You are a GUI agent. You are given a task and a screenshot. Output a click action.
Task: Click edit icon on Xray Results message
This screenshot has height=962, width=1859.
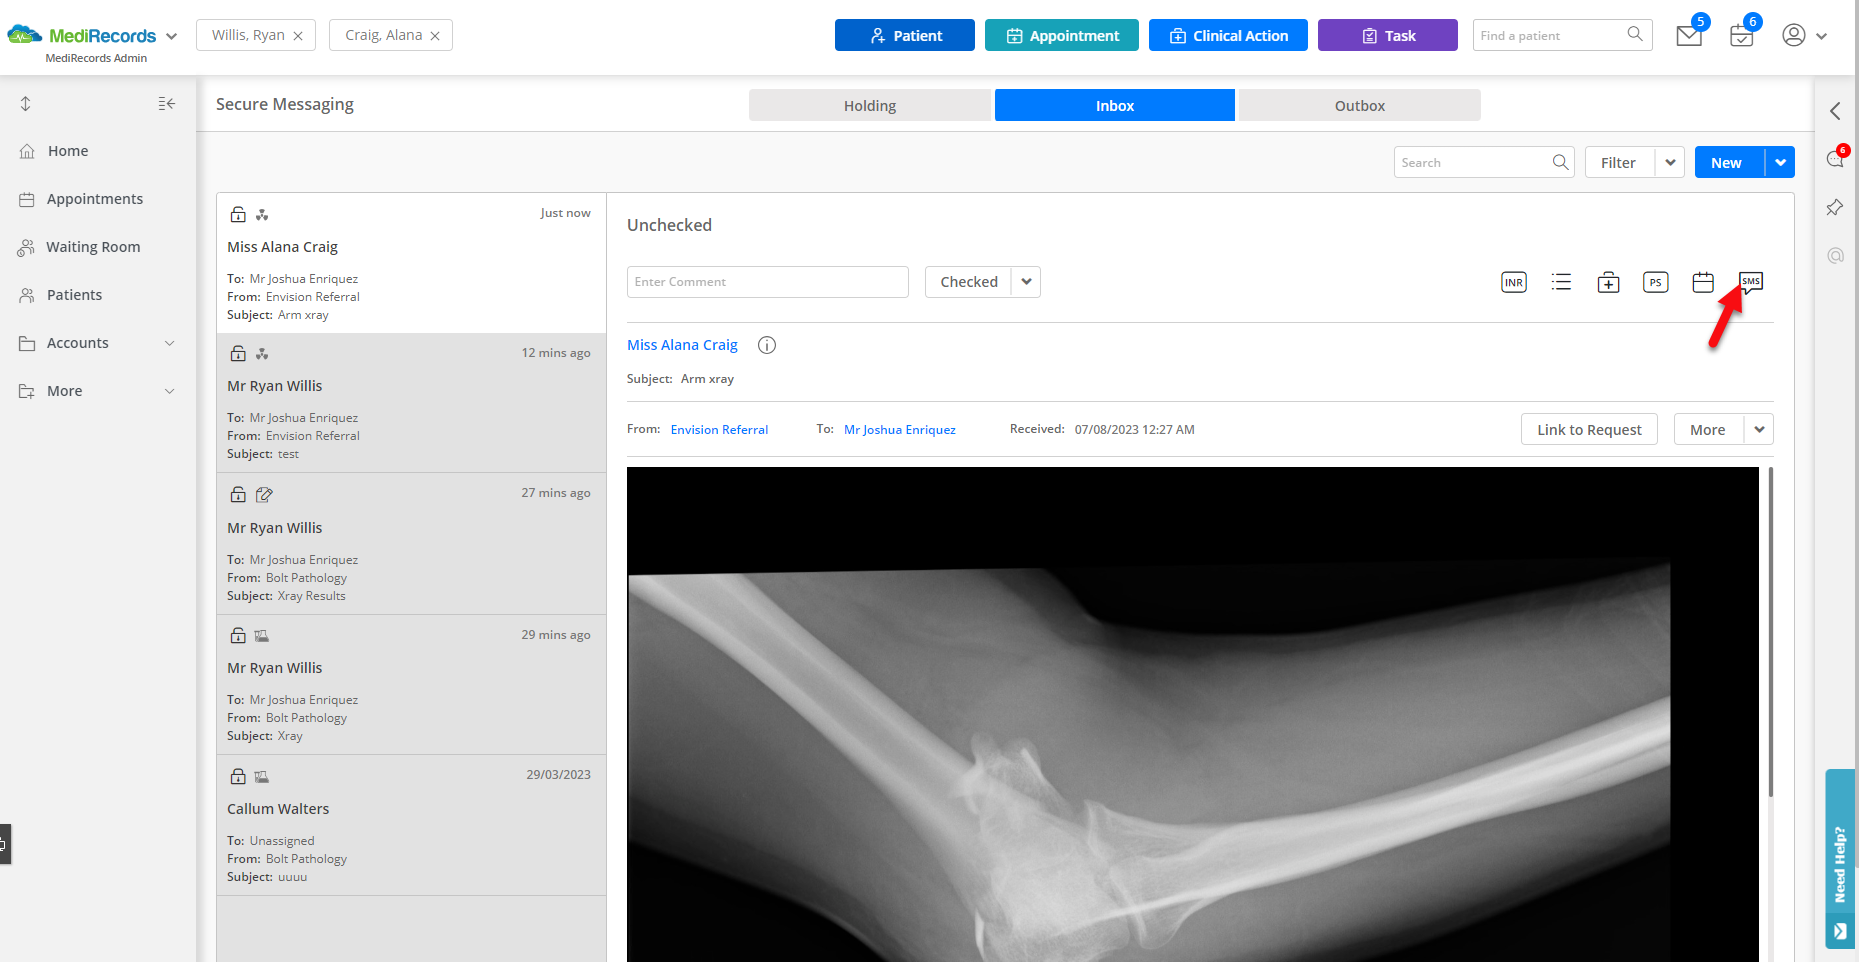(264, 494)
